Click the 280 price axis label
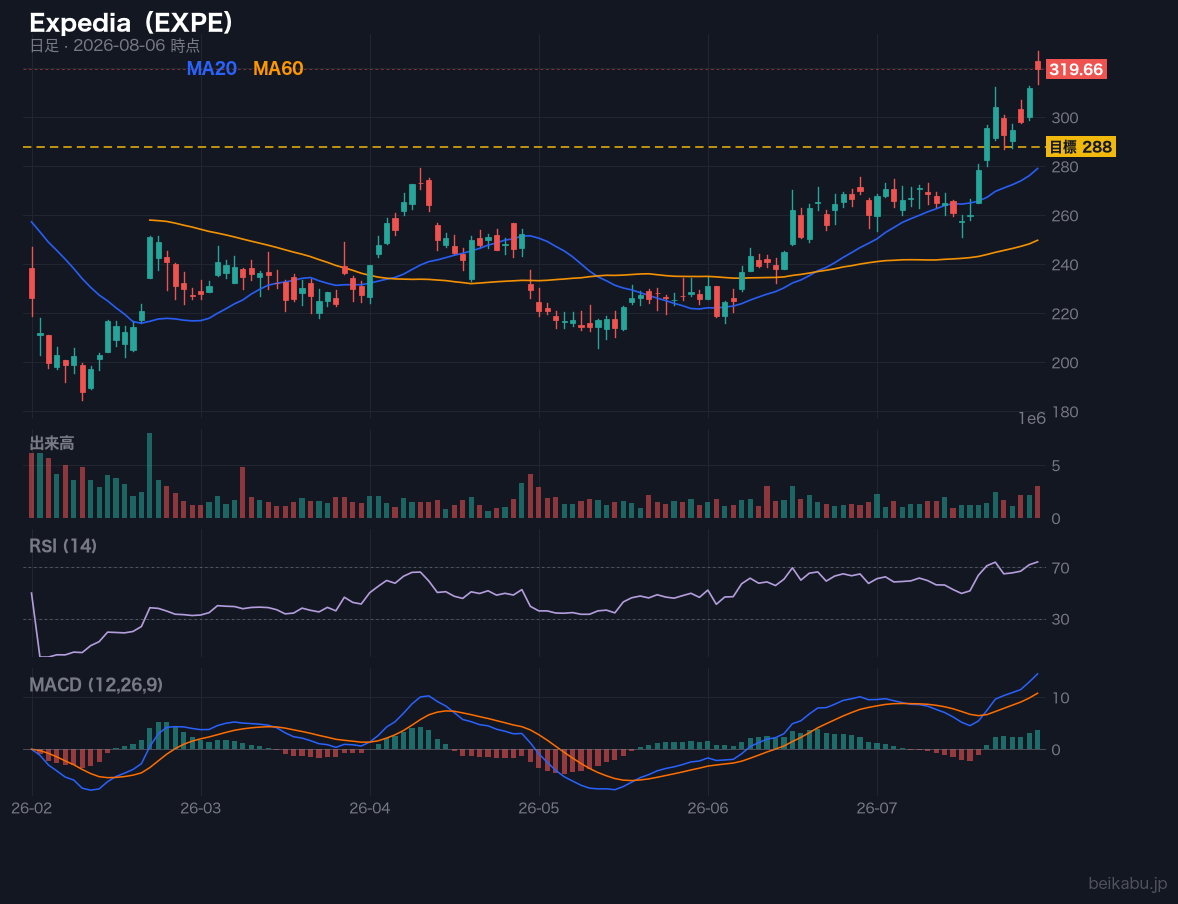Screen dimensions: 1178x904 1065,167
